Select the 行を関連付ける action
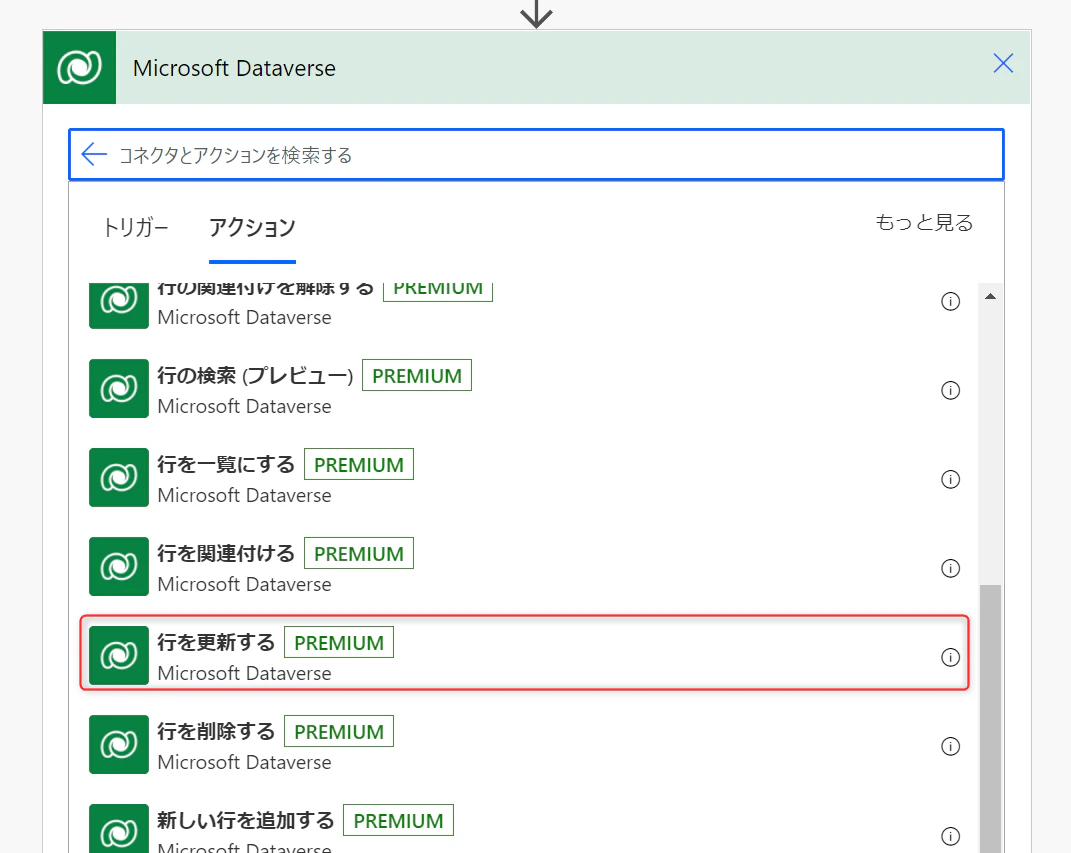Image resolution: width=1071 pixels, height=853 pixels. click(x=524, y=566)
